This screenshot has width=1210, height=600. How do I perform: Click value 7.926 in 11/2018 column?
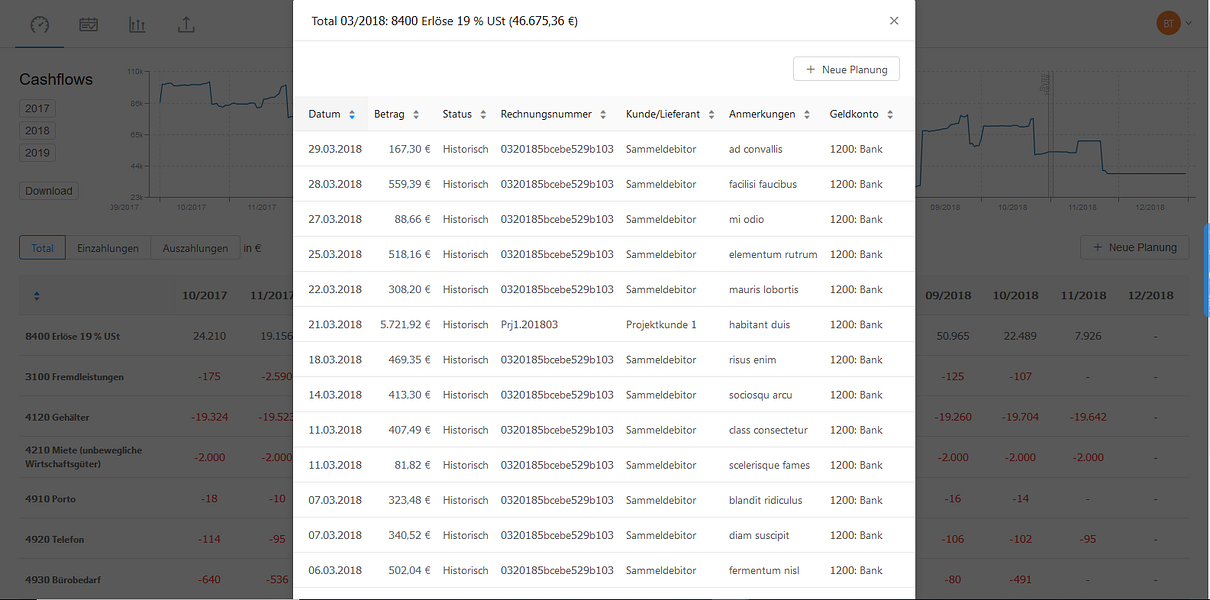pyautogui.click(x=1088, y=337)
